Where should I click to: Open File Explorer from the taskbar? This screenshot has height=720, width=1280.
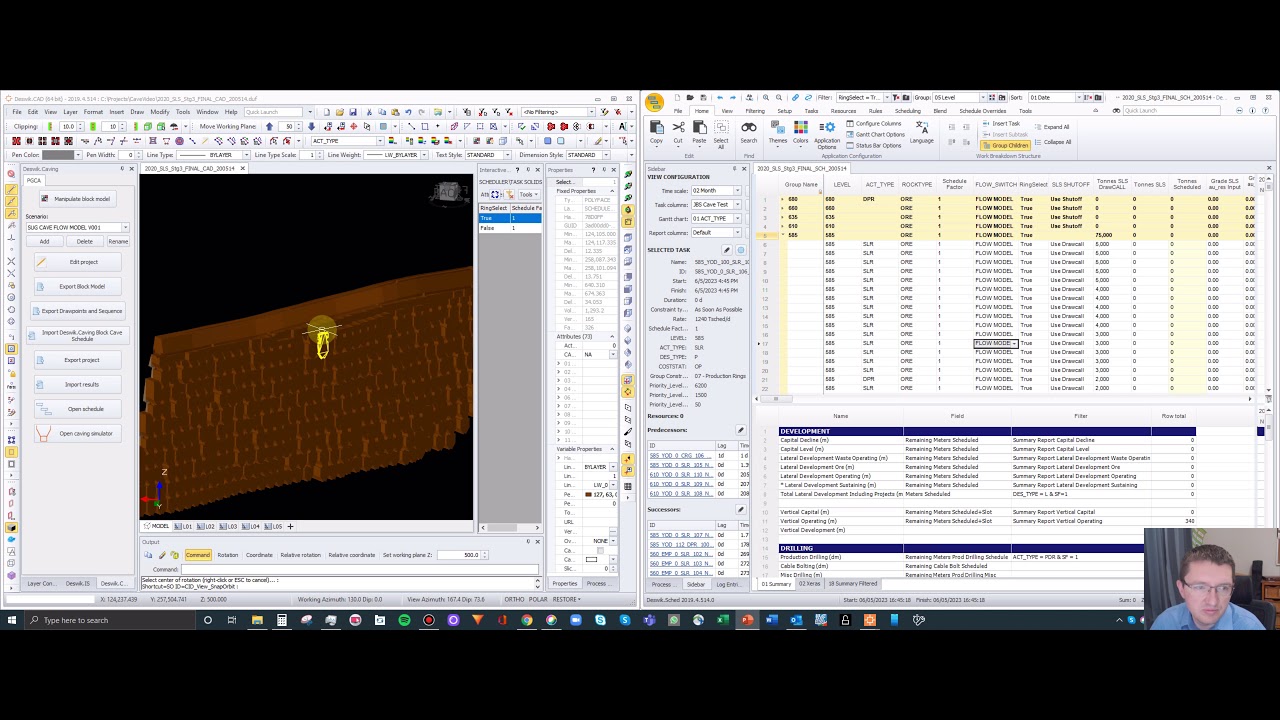pyautogui.click(x=257, y=620)
